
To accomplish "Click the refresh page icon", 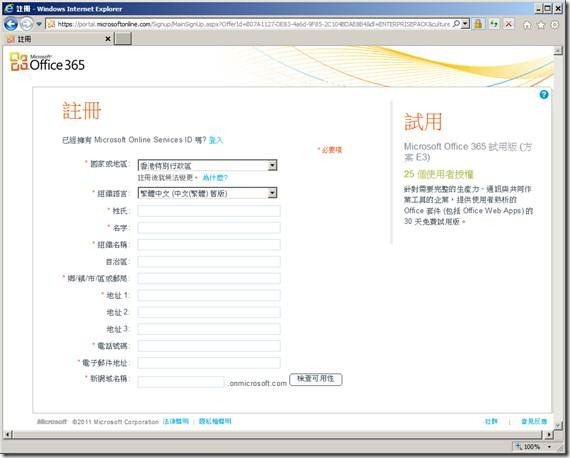I will pyautogui.click(x=494, y=24).
